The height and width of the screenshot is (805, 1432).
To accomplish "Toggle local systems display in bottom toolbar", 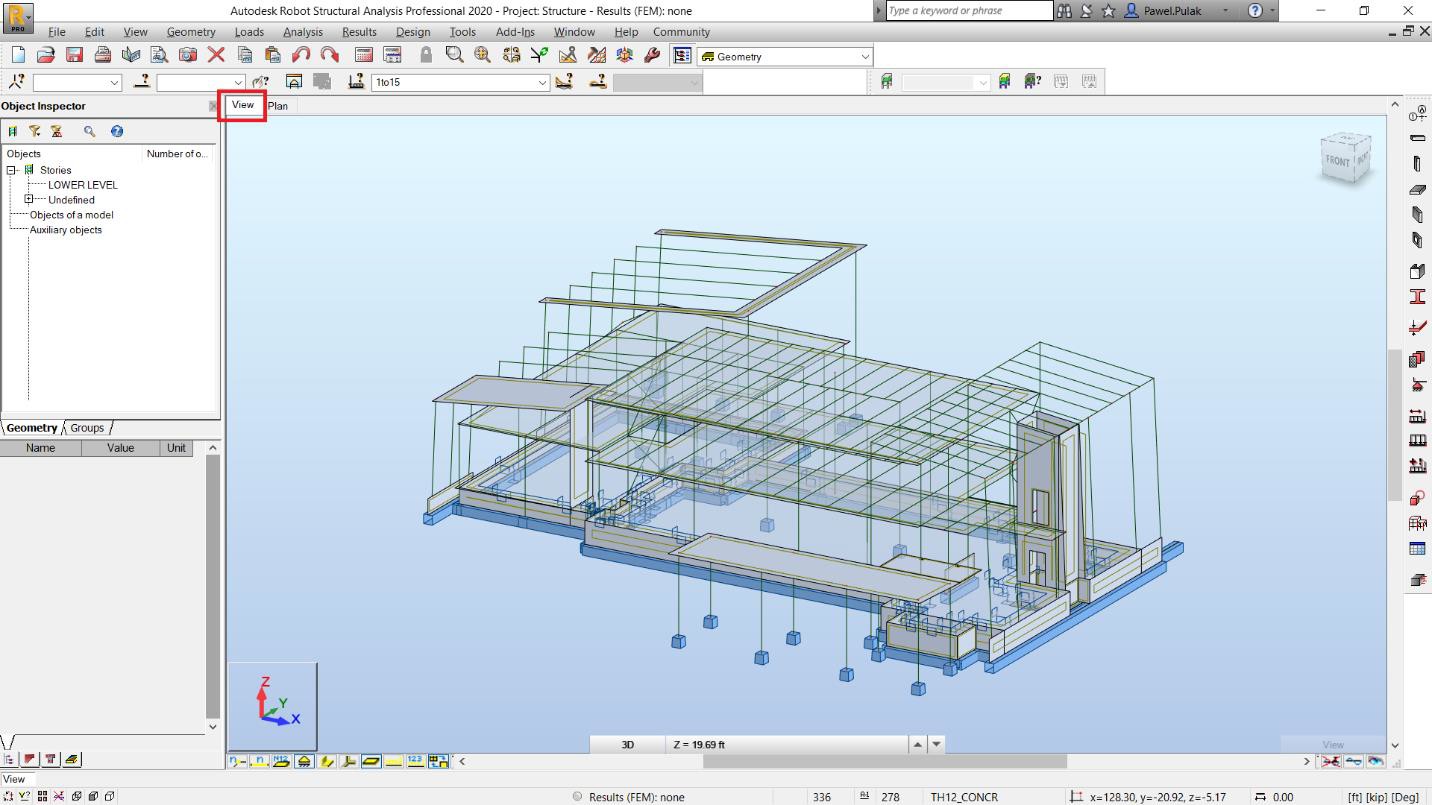I will (349, 761).
